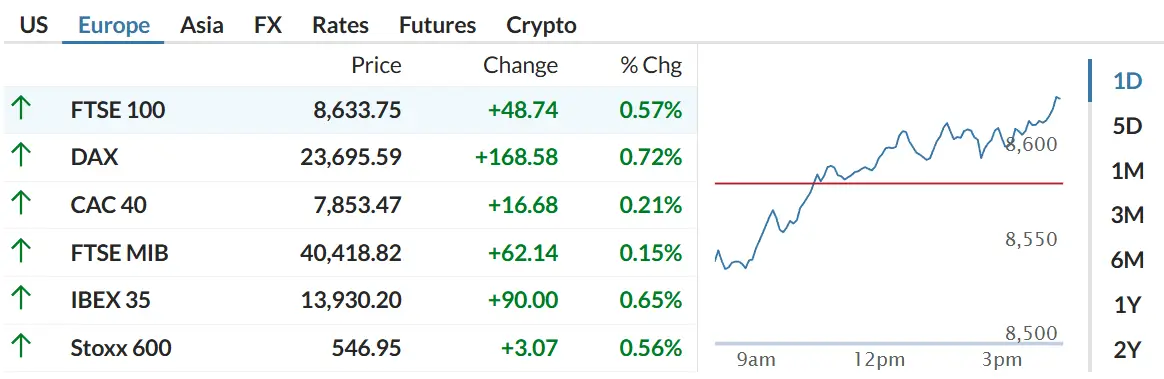Choose the 1Y chart timeframe

(1127, 305)
